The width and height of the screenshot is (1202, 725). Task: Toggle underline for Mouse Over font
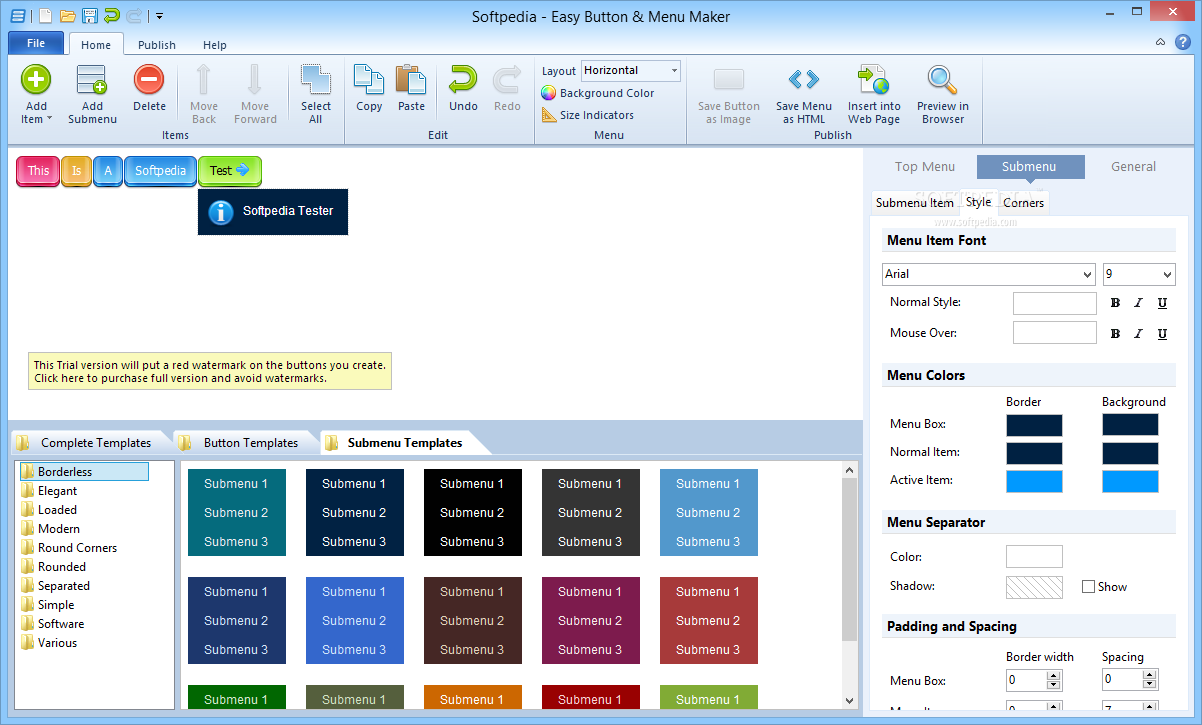1162,334
